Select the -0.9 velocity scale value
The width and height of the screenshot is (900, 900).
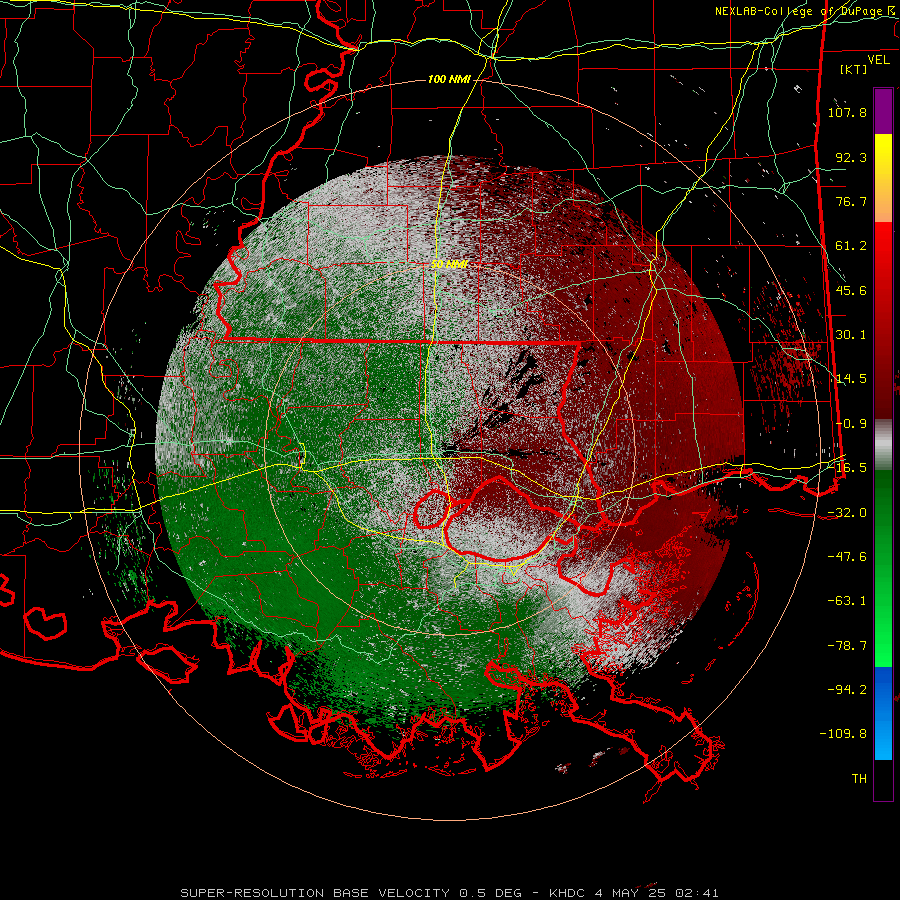tap(851, 424)
